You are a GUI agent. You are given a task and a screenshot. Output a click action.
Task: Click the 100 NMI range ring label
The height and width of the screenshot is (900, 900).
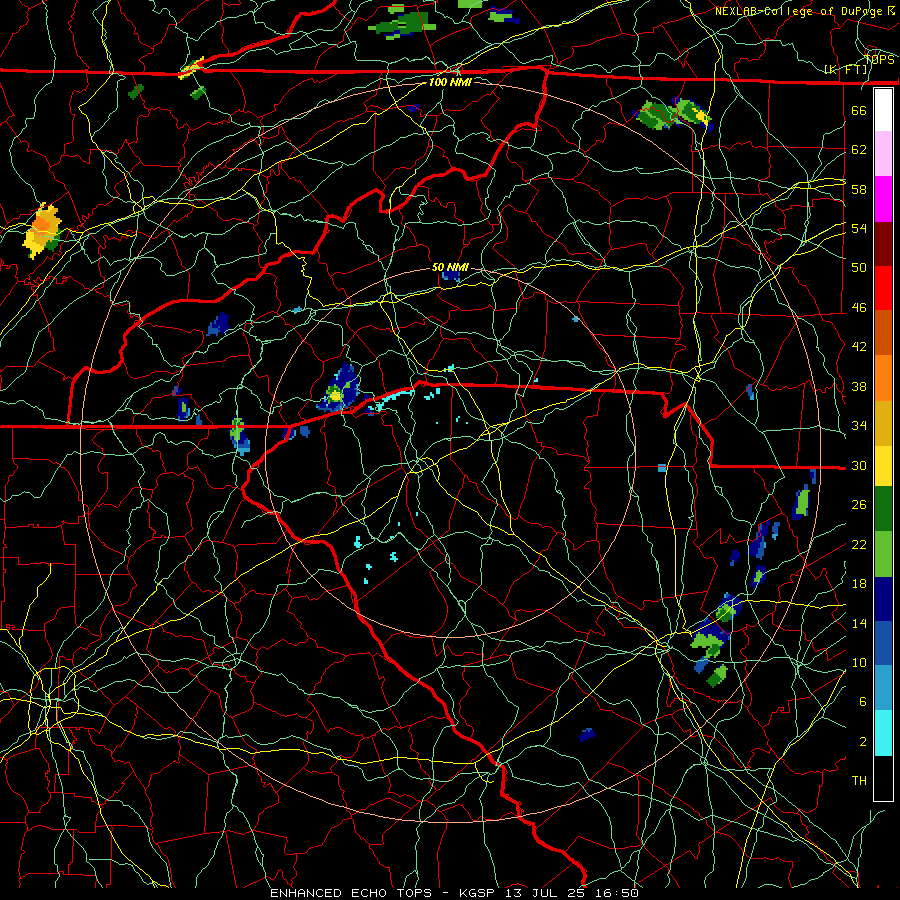450,82
